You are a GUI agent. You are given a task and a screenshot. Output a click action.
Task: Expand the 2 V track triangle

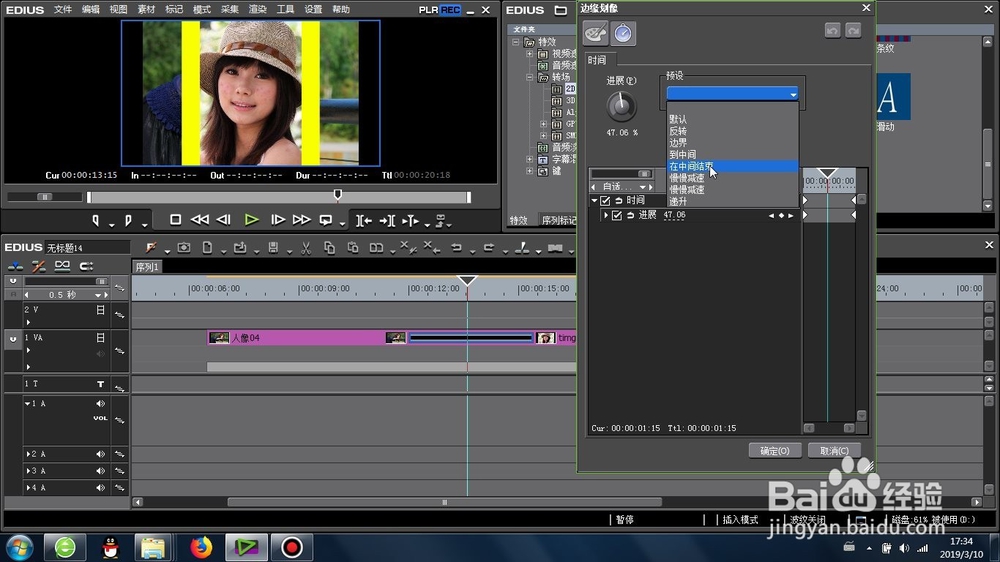click(28, 322)
